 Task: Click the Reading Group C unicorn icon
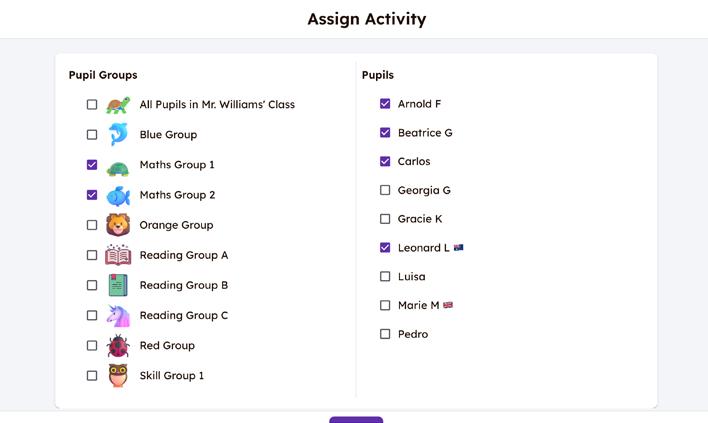(x=118, y=315)
